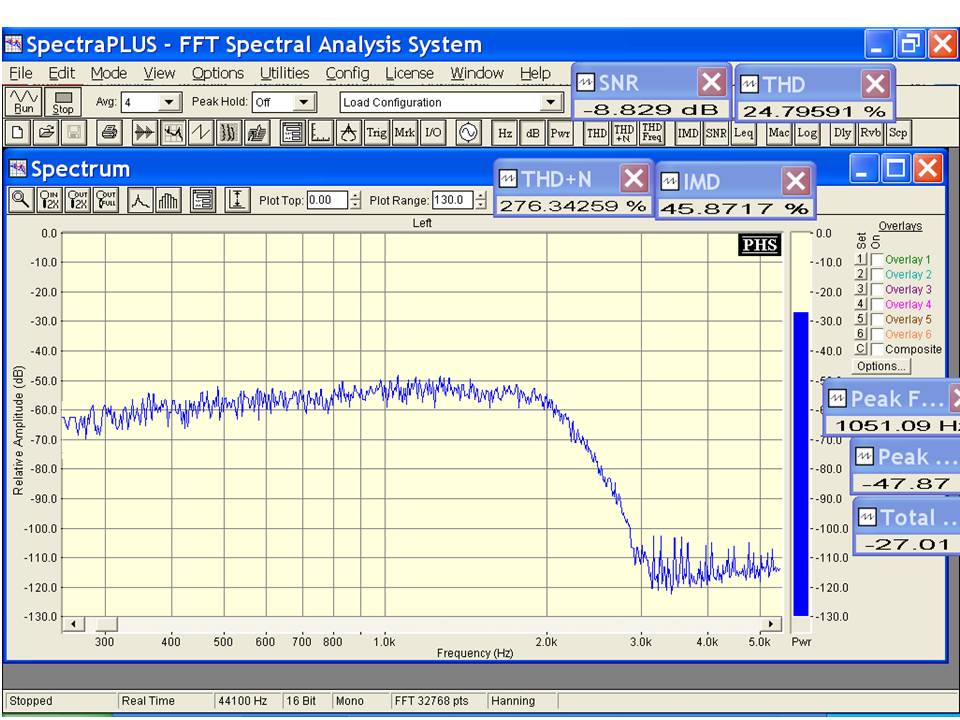Open the Config menu
Image resolution: width=960 pixels, height=720 pixels.
click(347, 73)
